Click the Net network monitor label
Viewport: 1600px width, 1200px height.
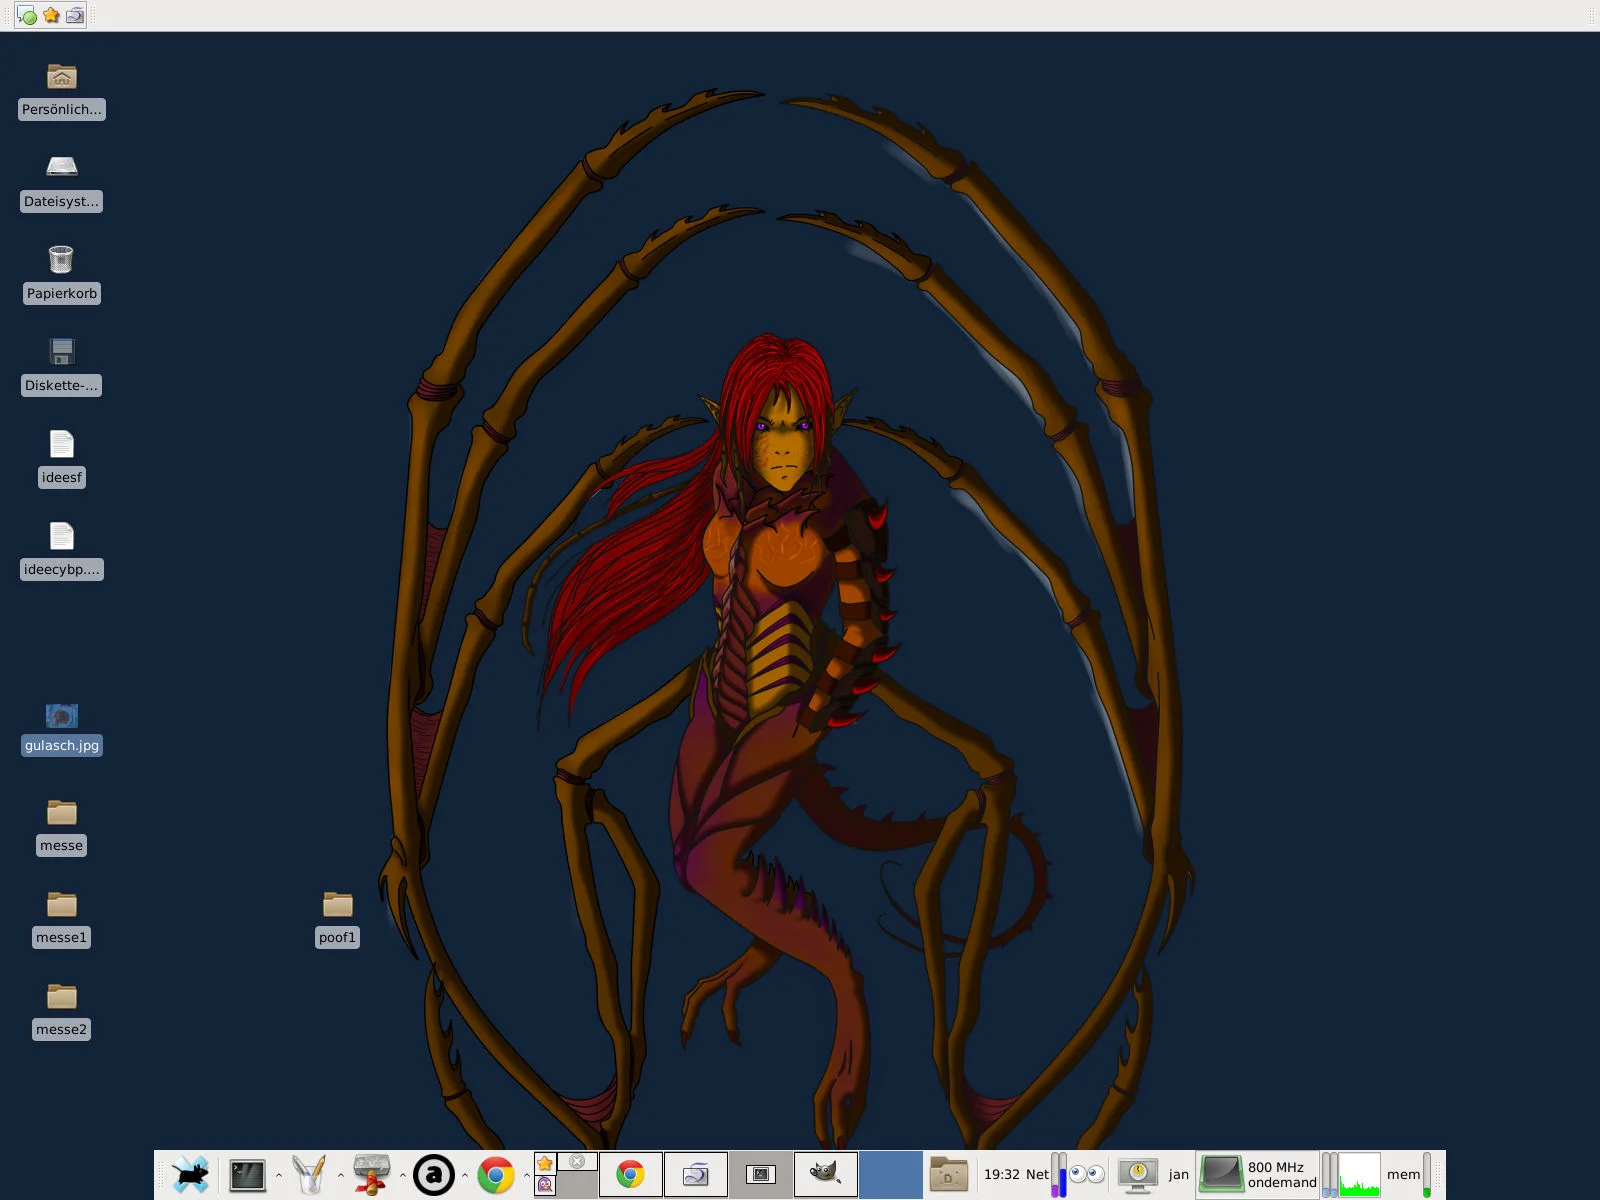tap(1037, 1175)
